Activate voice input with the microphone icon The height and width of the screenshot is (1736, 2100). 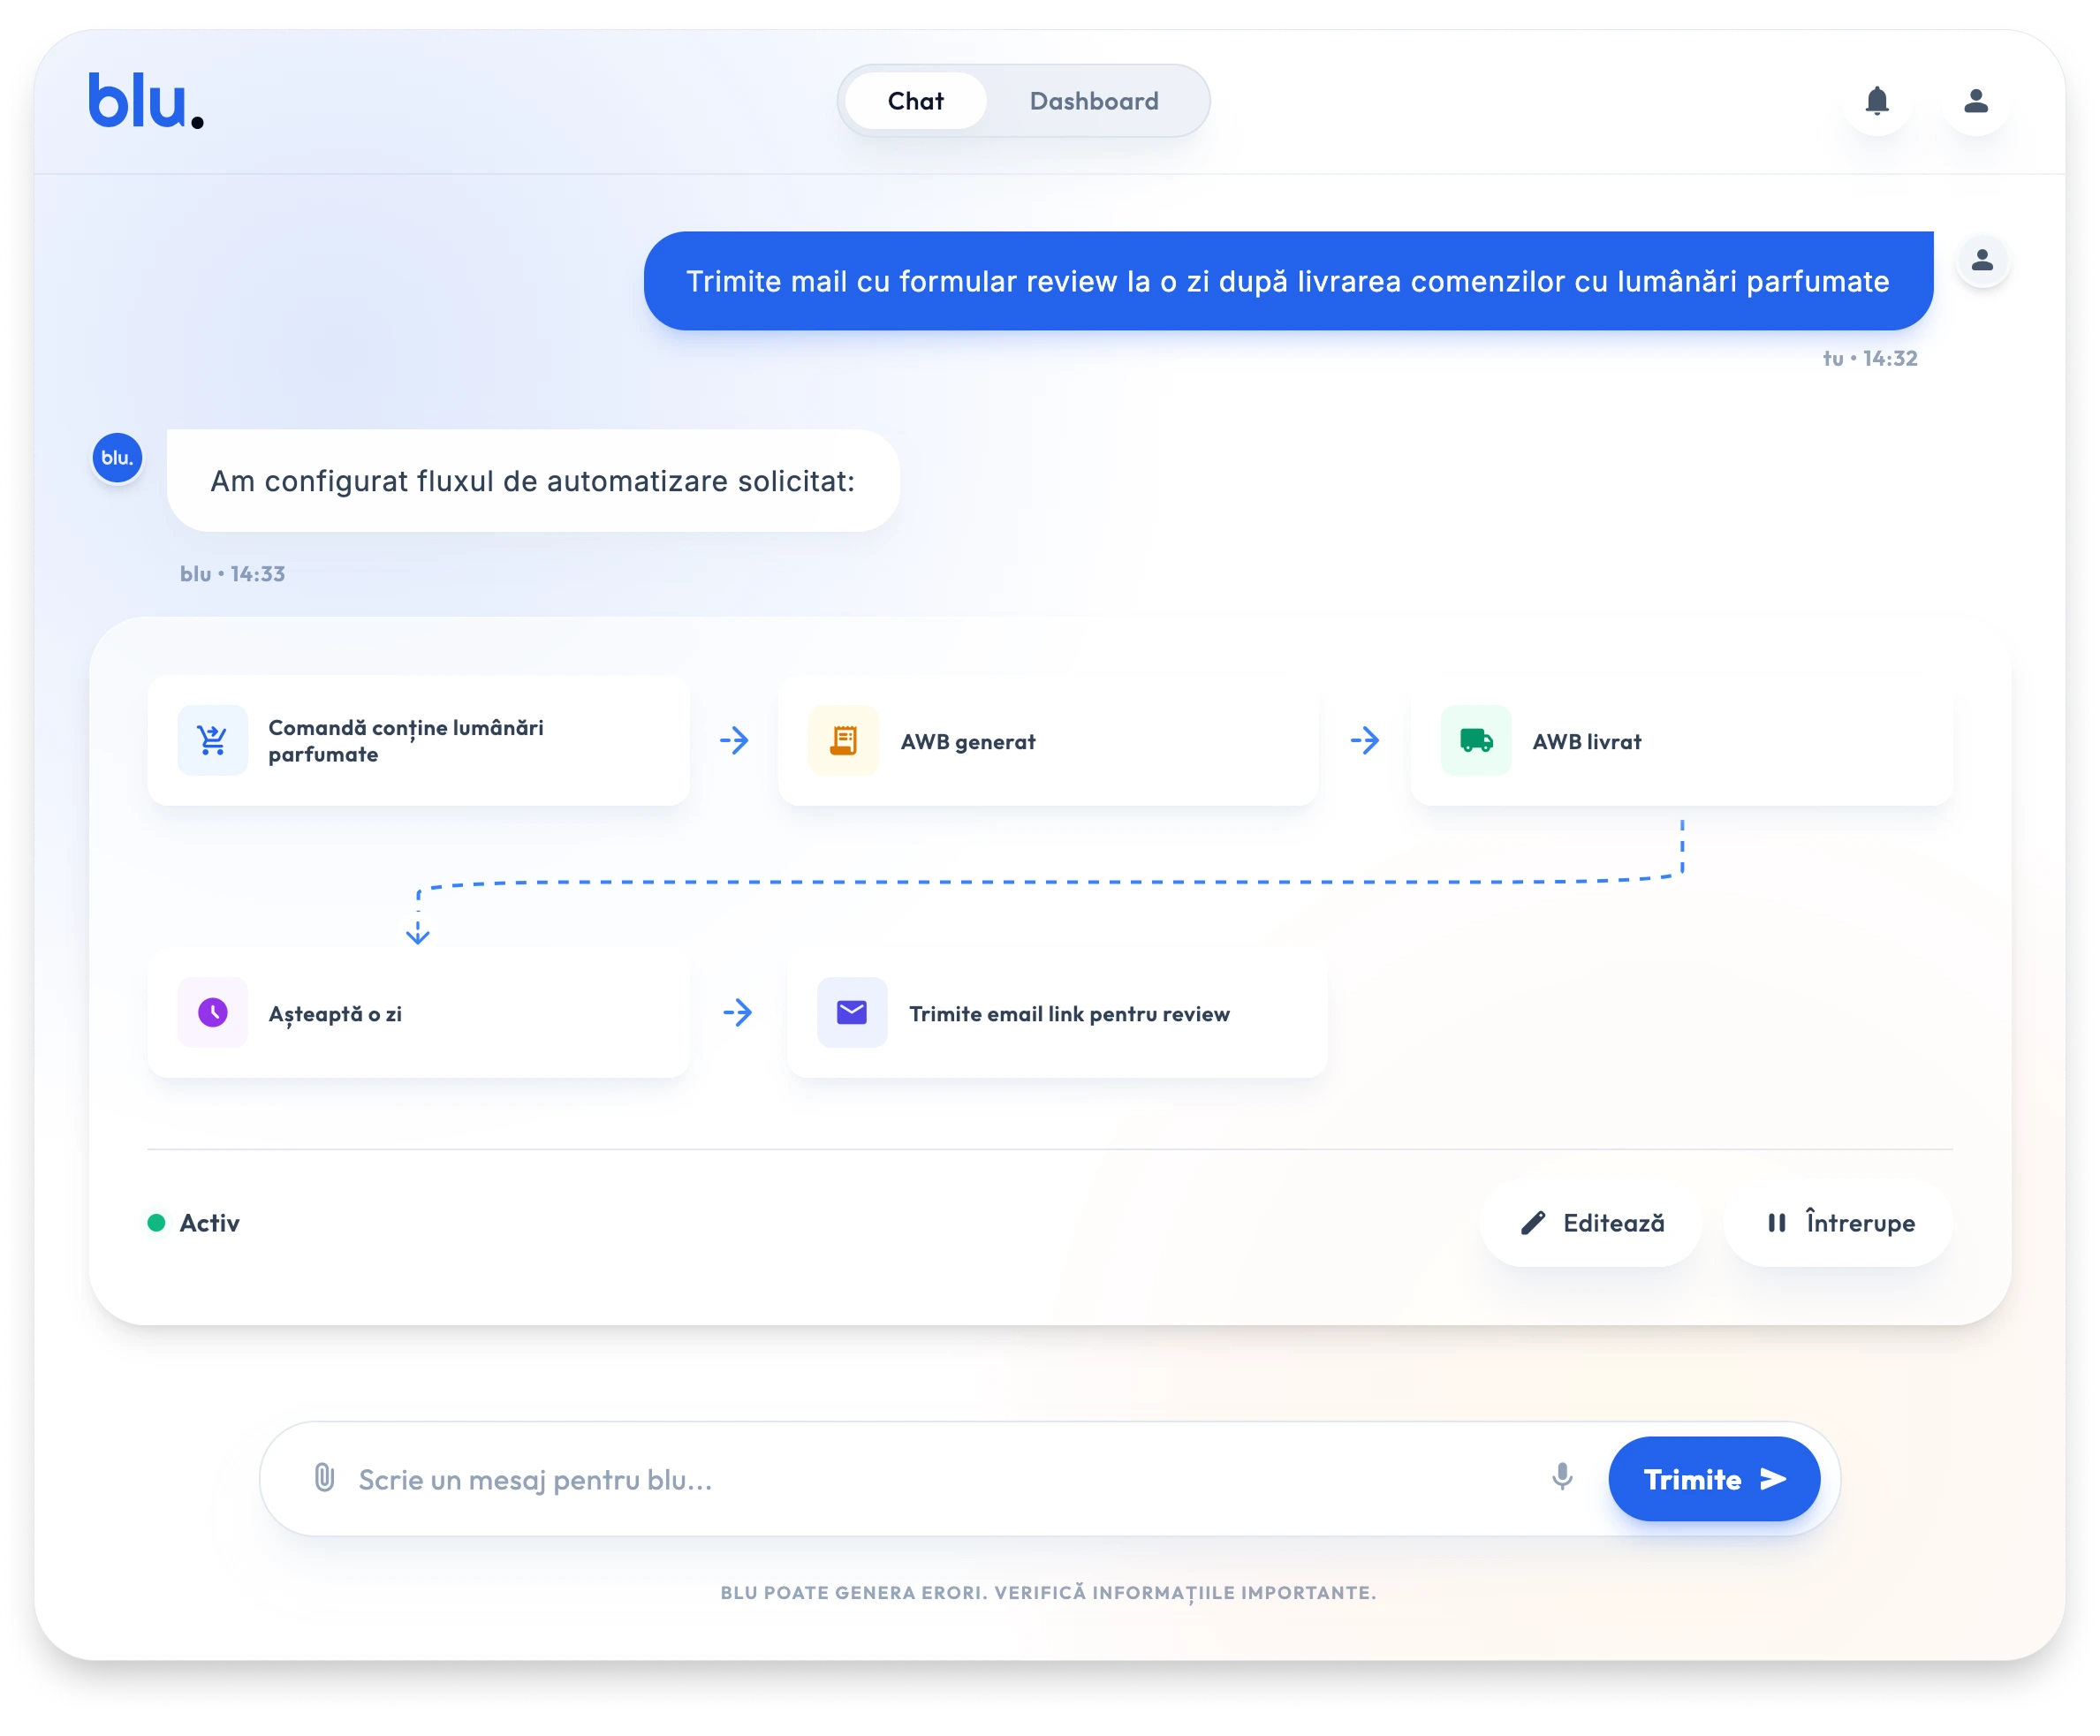1562,1478
